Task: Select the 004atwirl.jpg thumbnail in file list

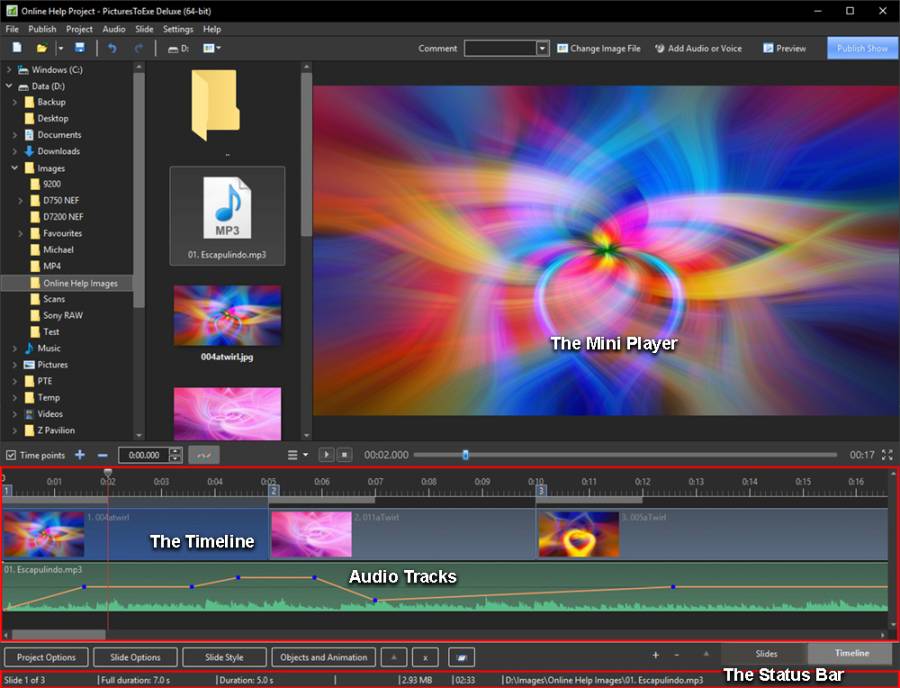Action: [x=227, y=316]
